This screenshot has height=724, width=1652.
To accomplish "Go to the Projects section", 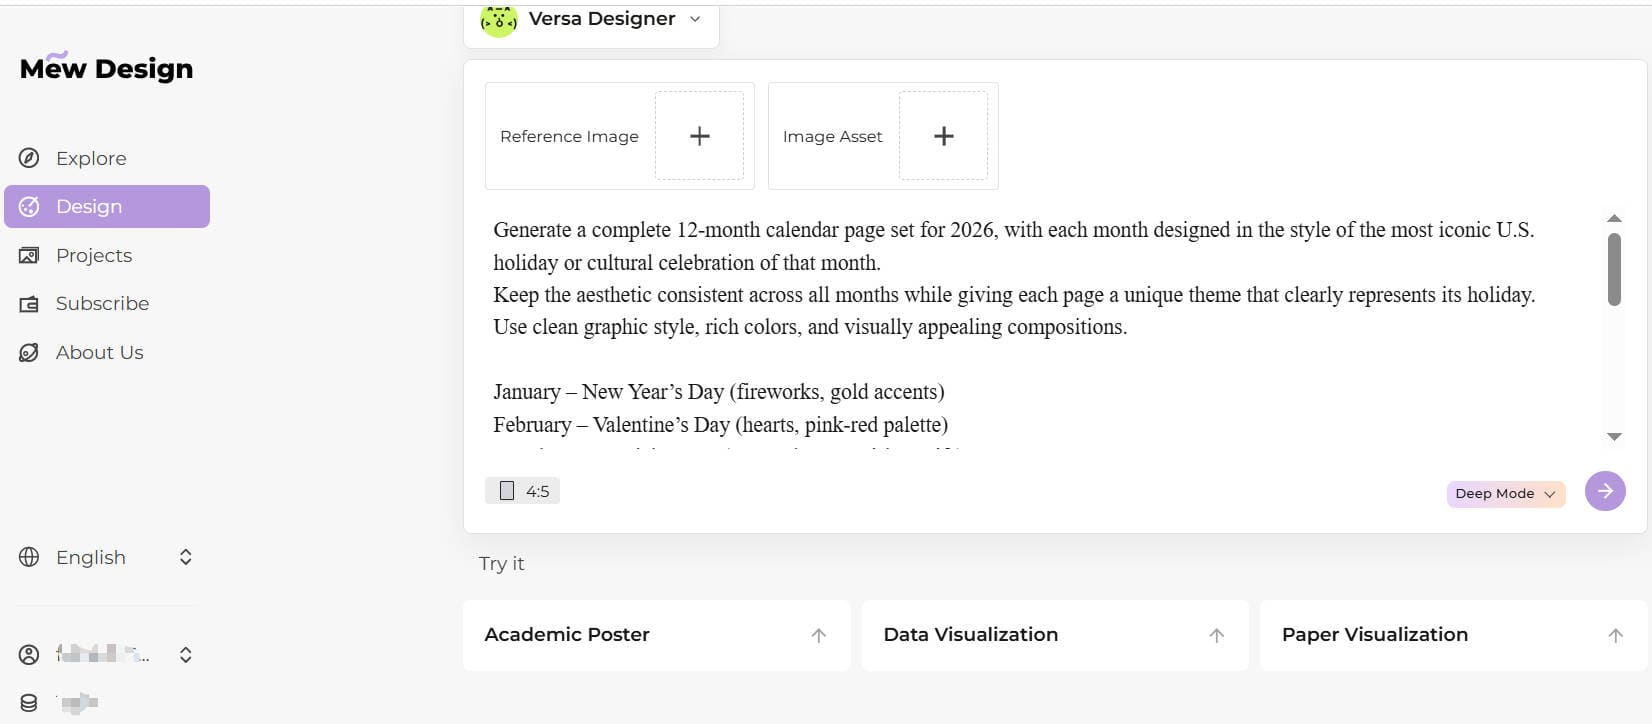I will click(94, 255).
